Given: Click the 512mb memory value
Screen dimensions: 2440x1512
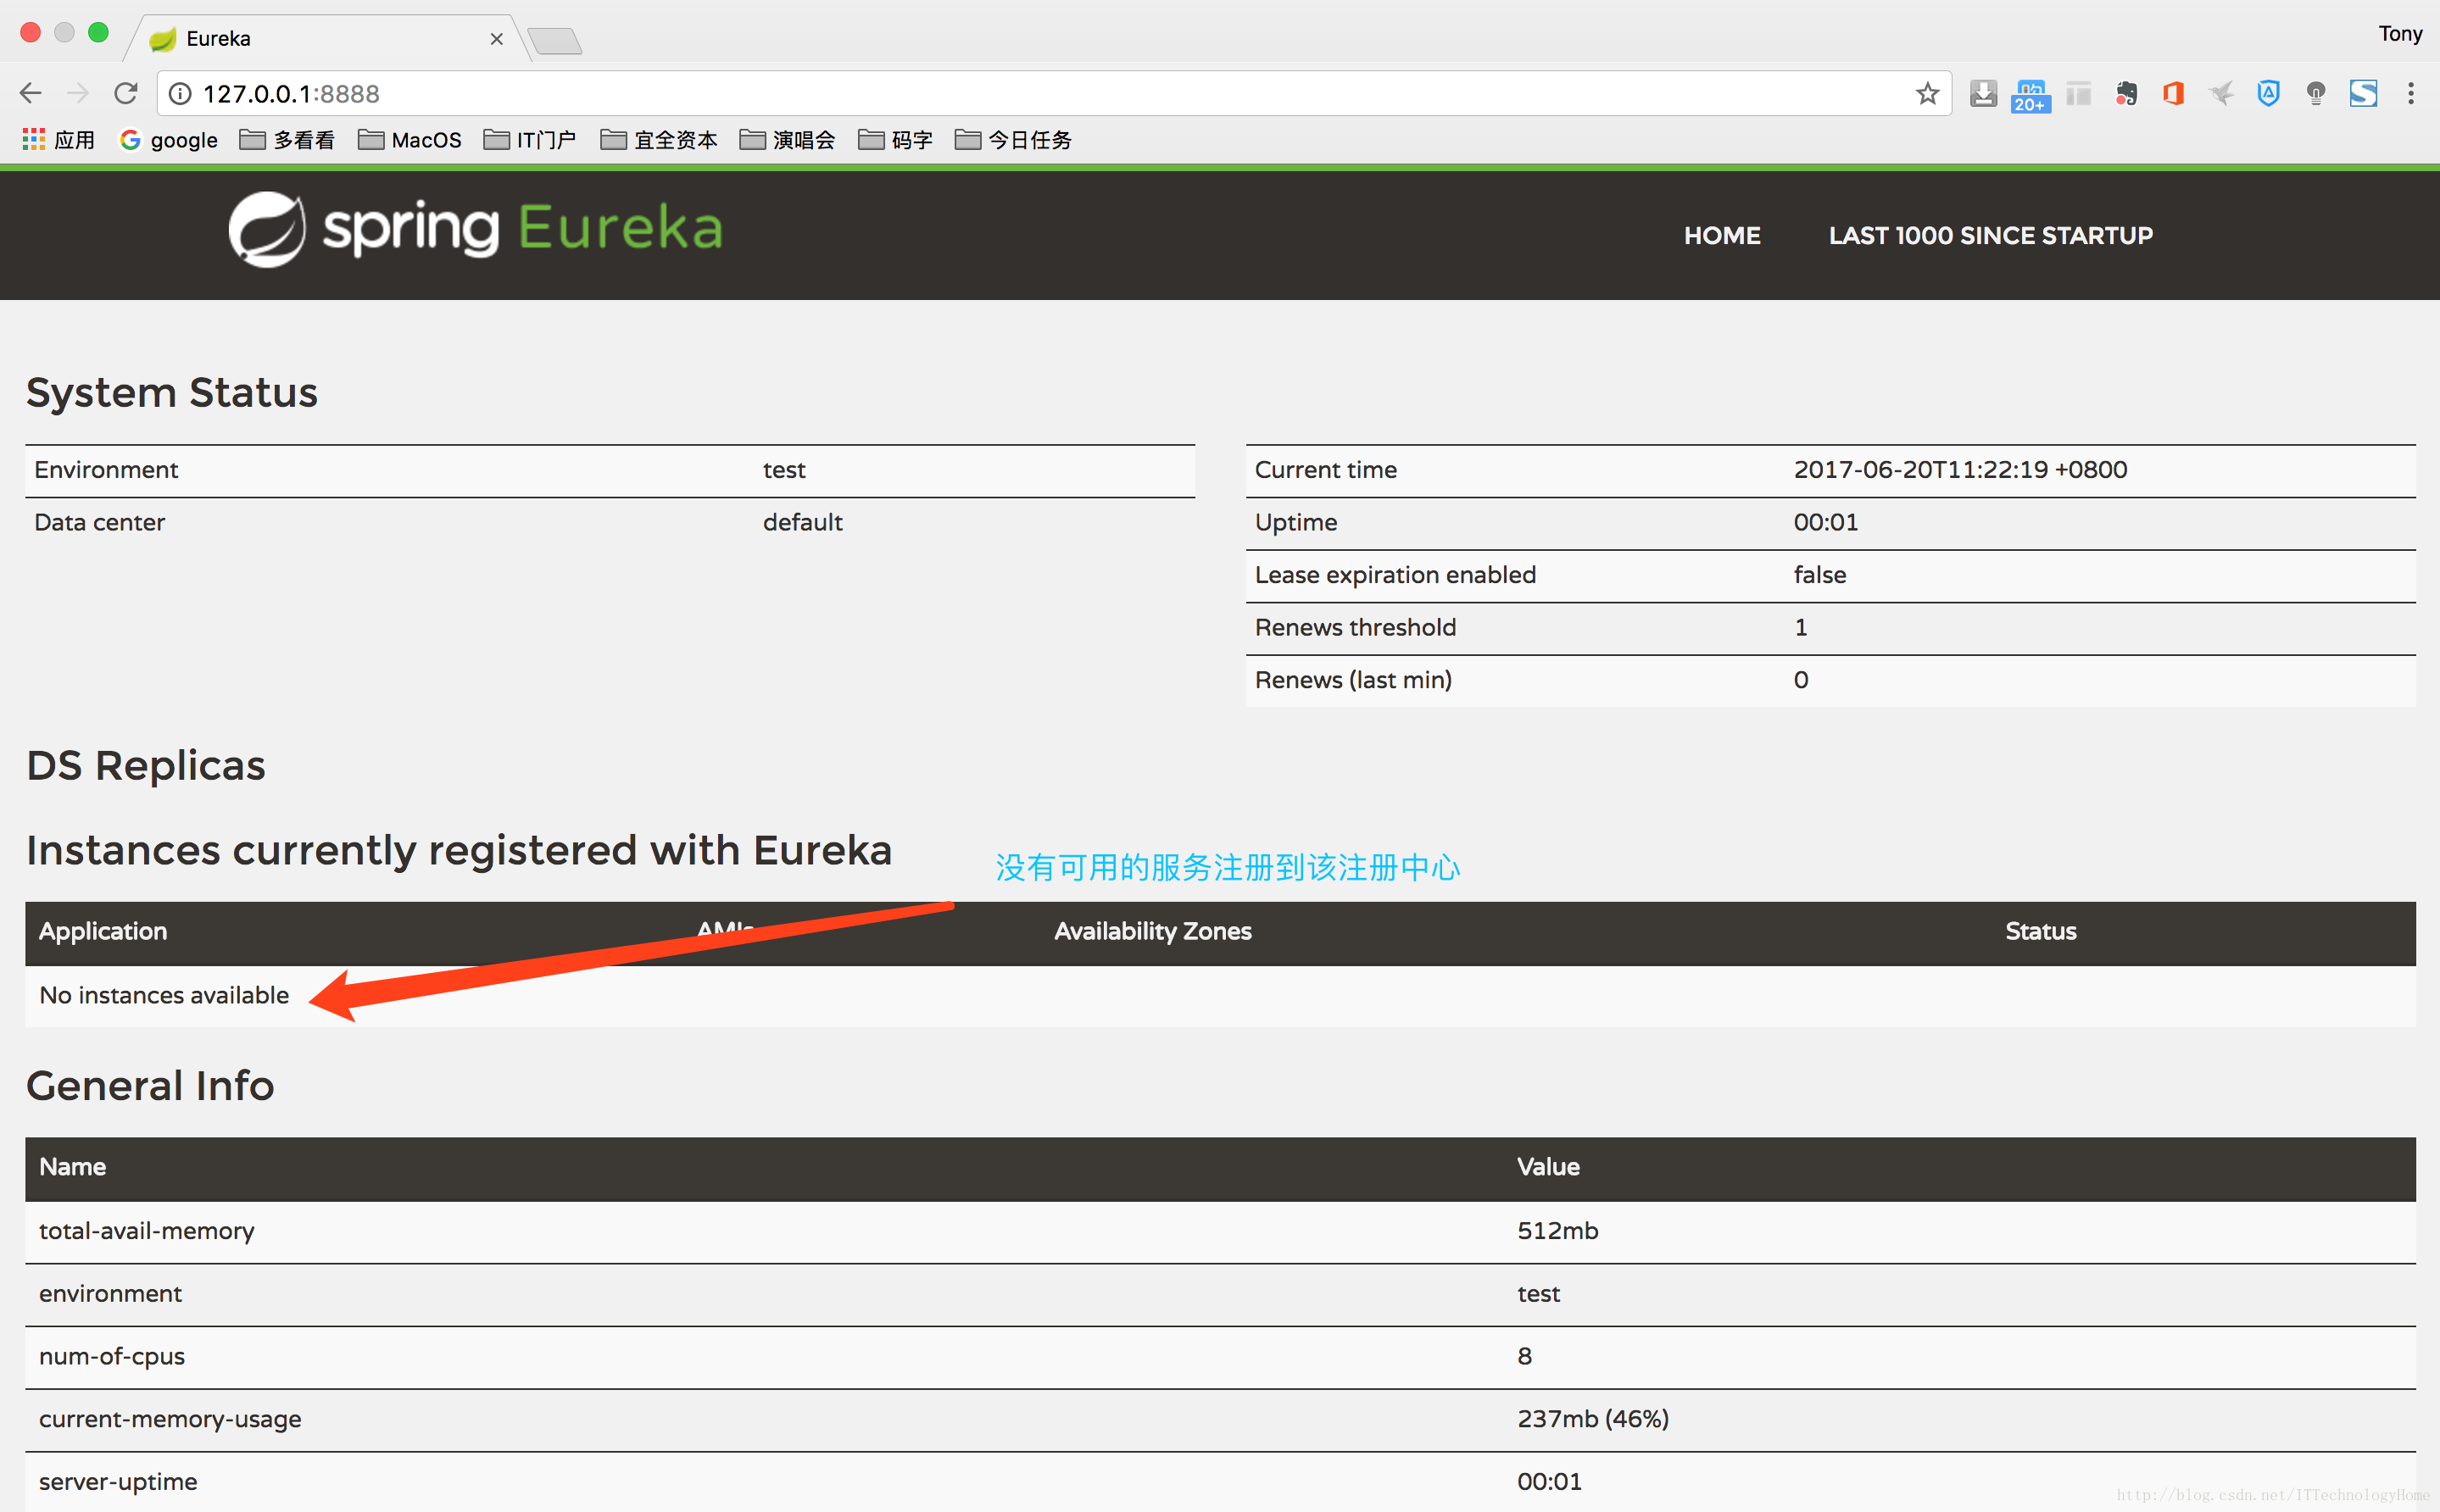Looking at the screenshot, I should (x=1557, y=1230).
